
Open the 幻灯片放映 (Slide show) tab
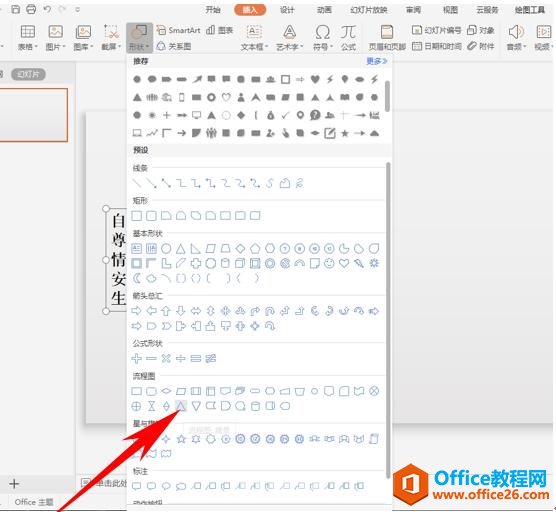368,10
